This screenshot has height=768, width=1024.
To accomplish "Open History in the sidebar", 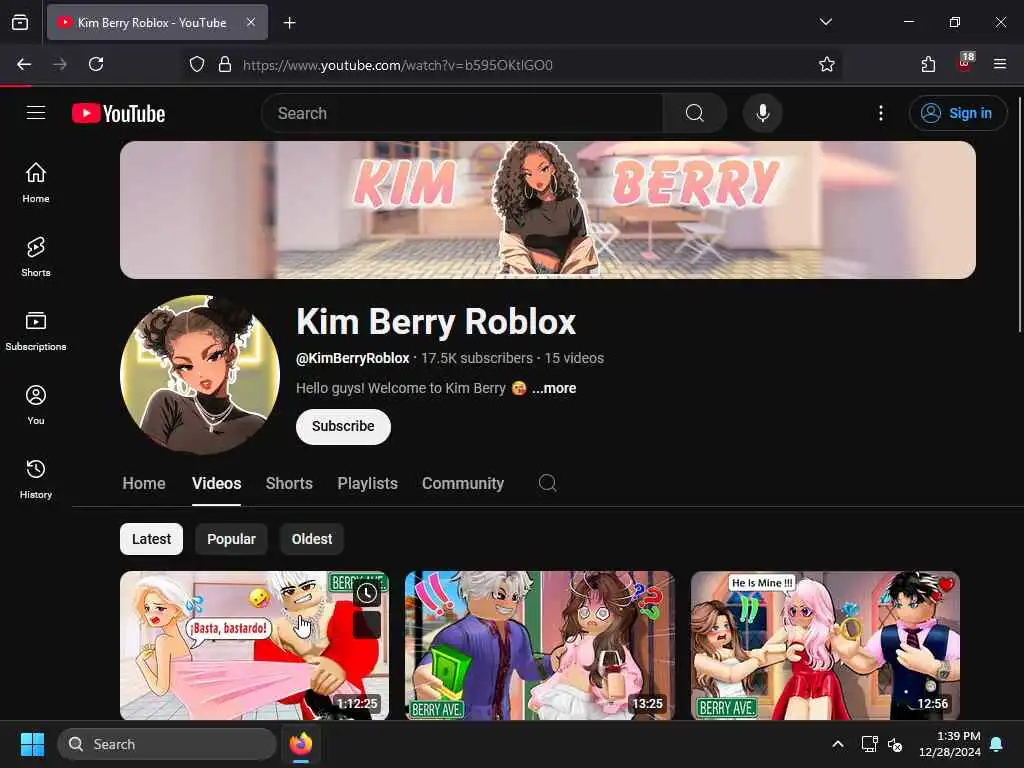I will click(36, 479).
